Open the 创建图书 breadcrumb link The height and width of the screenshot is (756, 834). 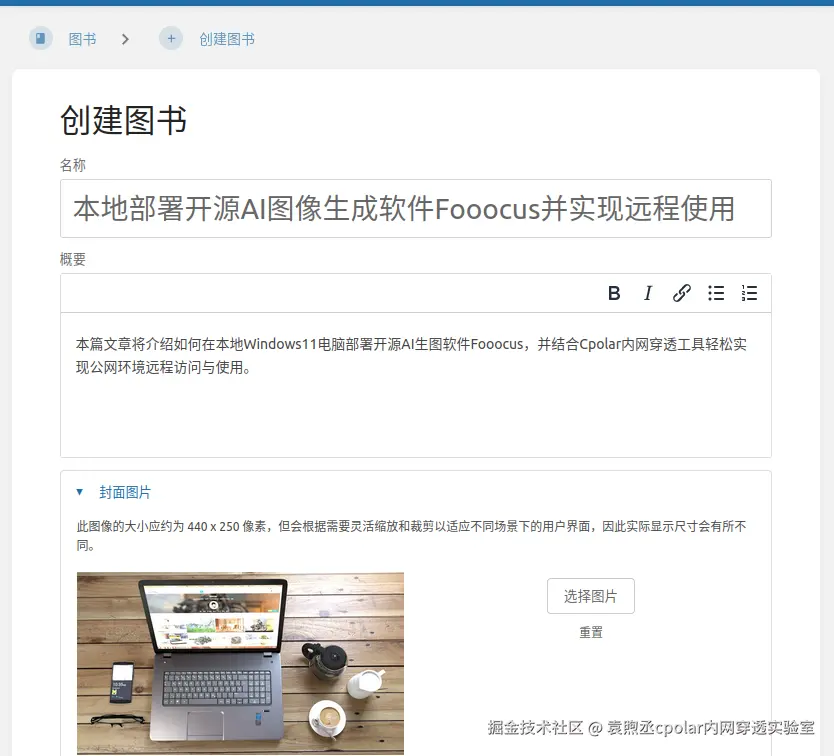[x=227, y=39]
